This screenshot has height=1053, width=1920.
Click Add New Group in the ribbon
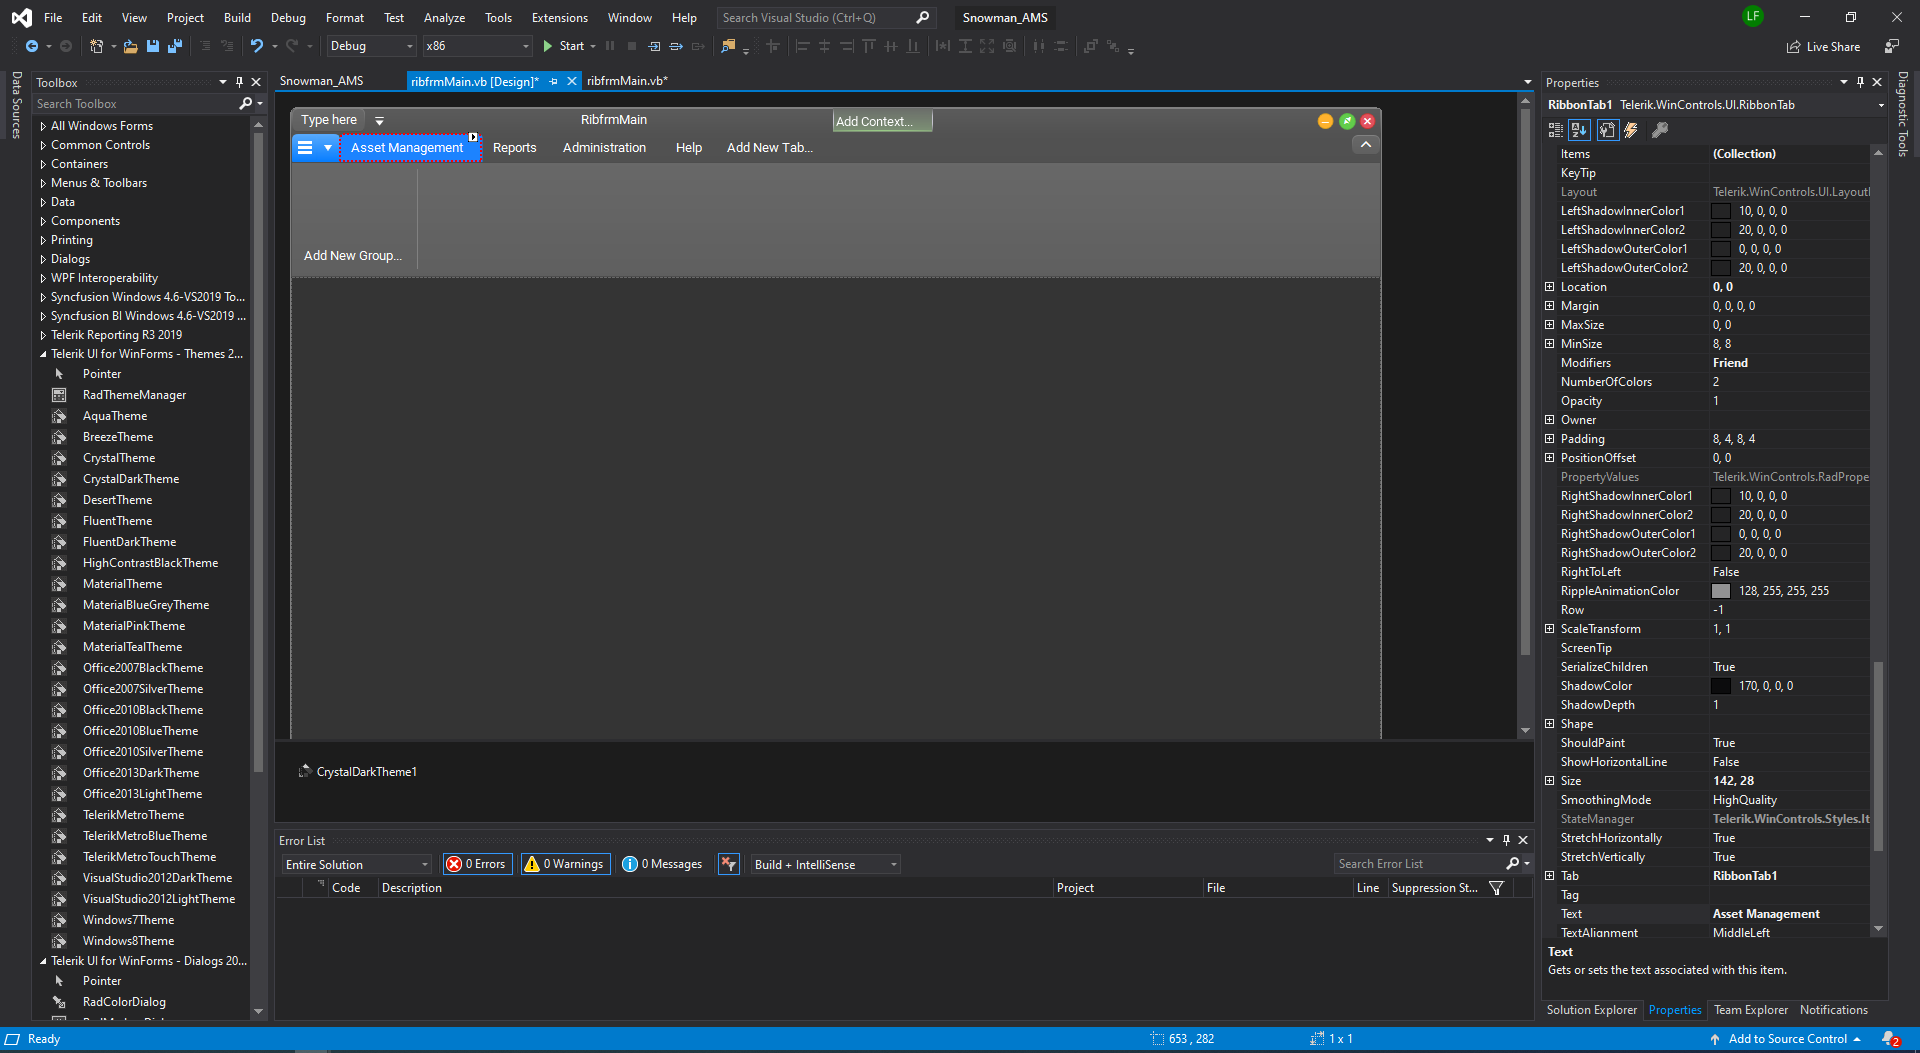[353, 256]
